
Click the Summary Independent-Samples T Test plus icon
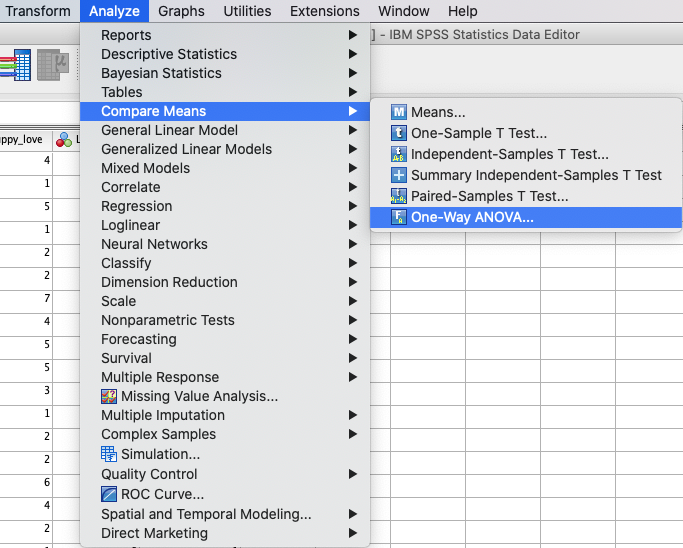click(x=399, y=175)
